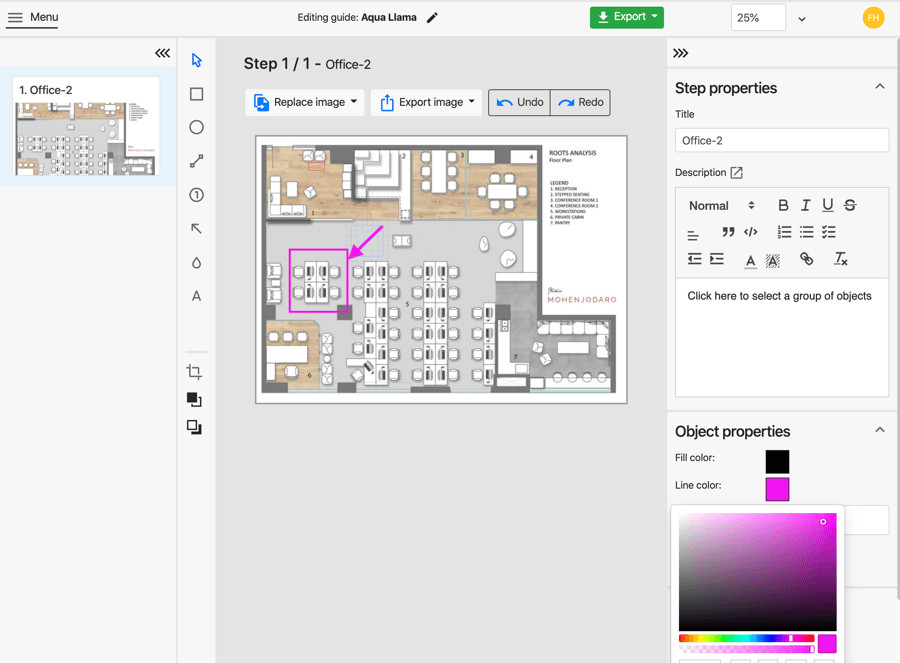This screenshot has width=900, height=663.
Task: Activate the arrow annotation tool
Action: (196, 229)
